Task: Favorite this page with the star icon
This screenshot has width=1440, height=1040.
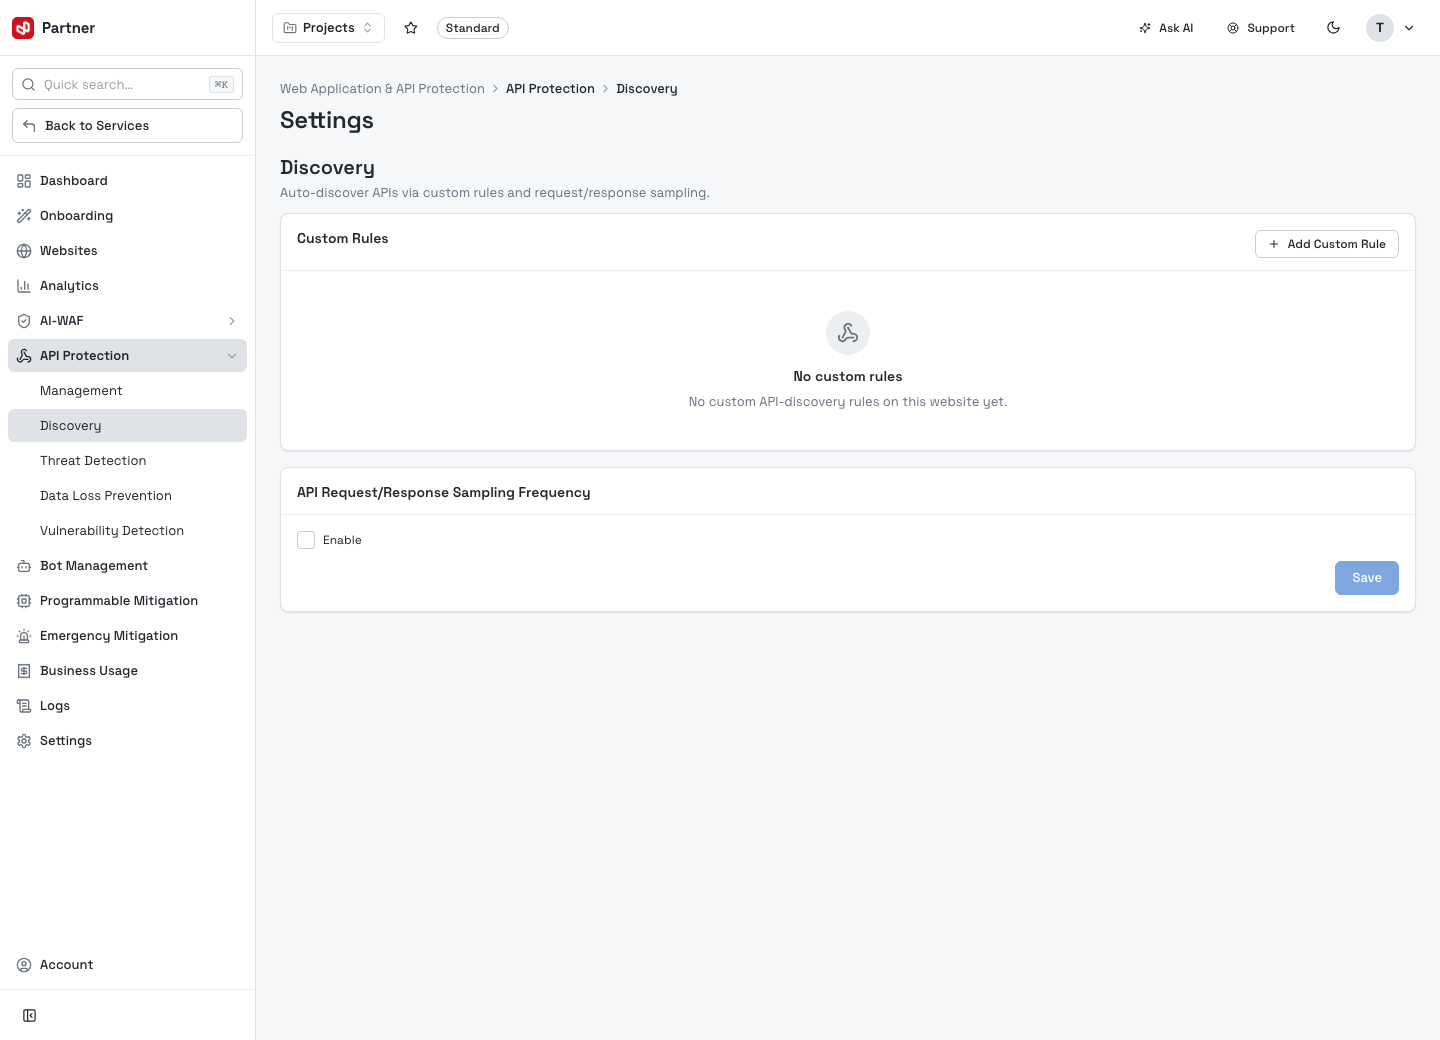Action: pos(411,28)
